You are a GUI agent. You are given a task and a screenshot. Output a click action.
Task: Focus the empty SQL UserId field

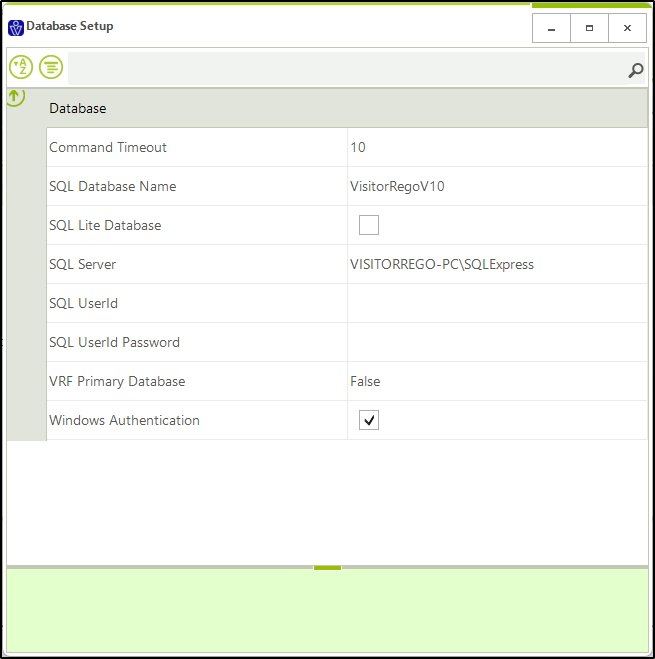pos(496,303)
